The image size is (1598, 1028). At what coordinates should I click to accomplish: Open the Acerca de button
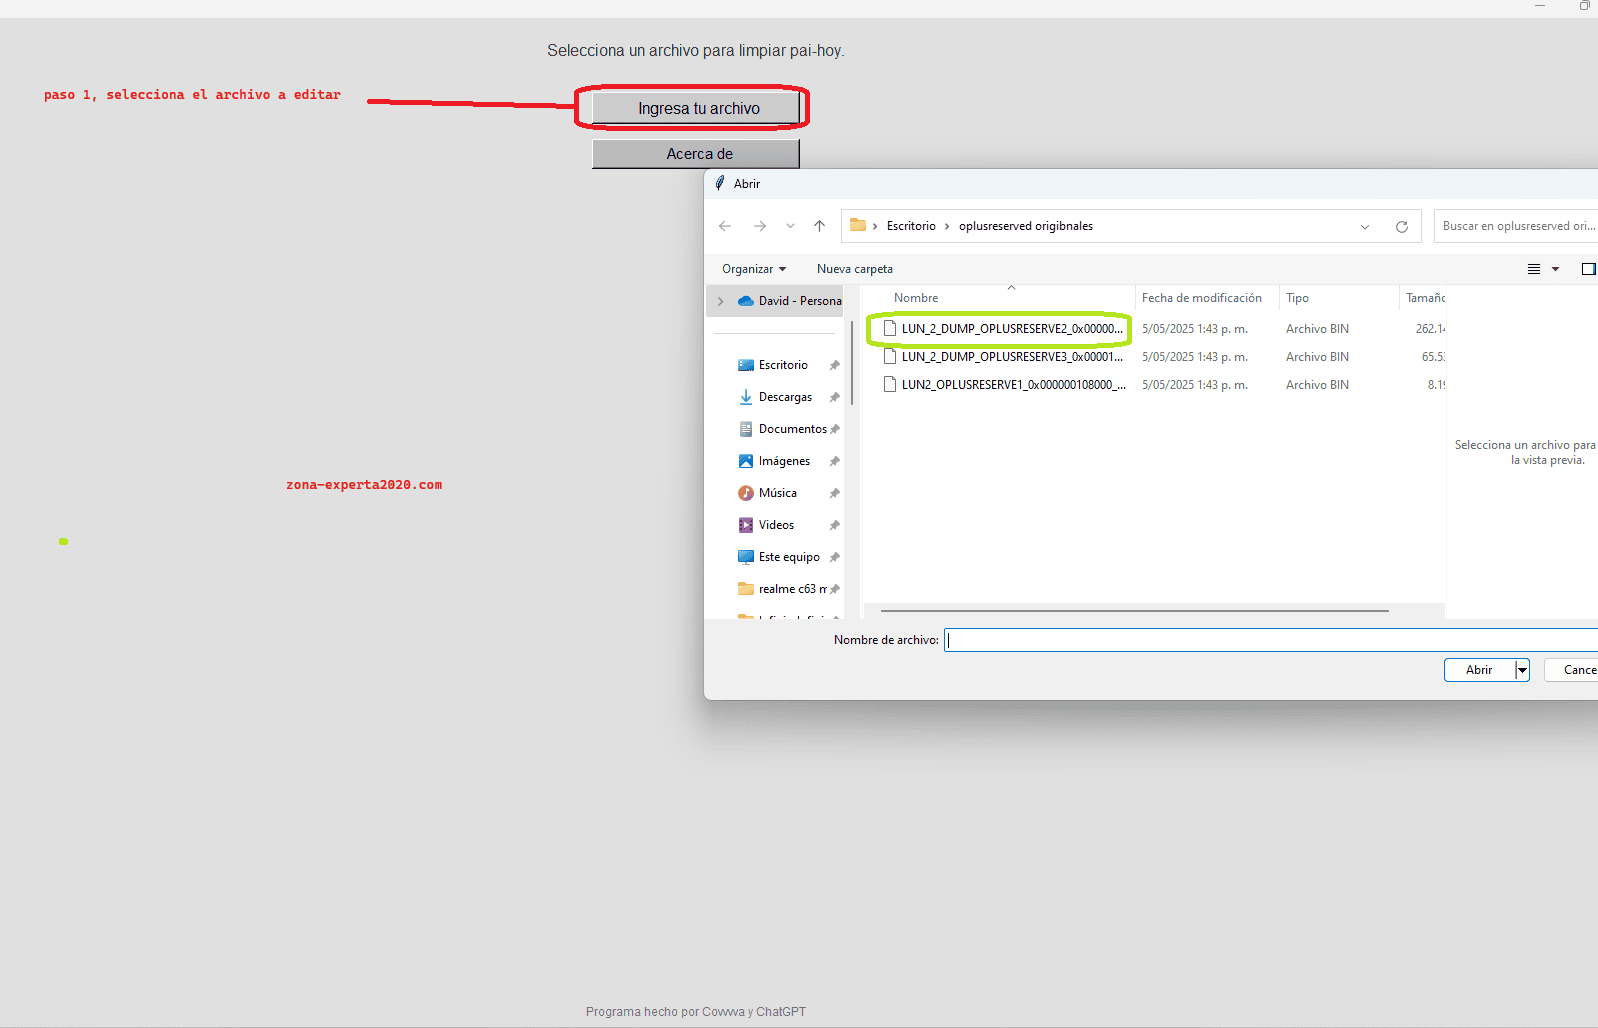click(696, 154)
